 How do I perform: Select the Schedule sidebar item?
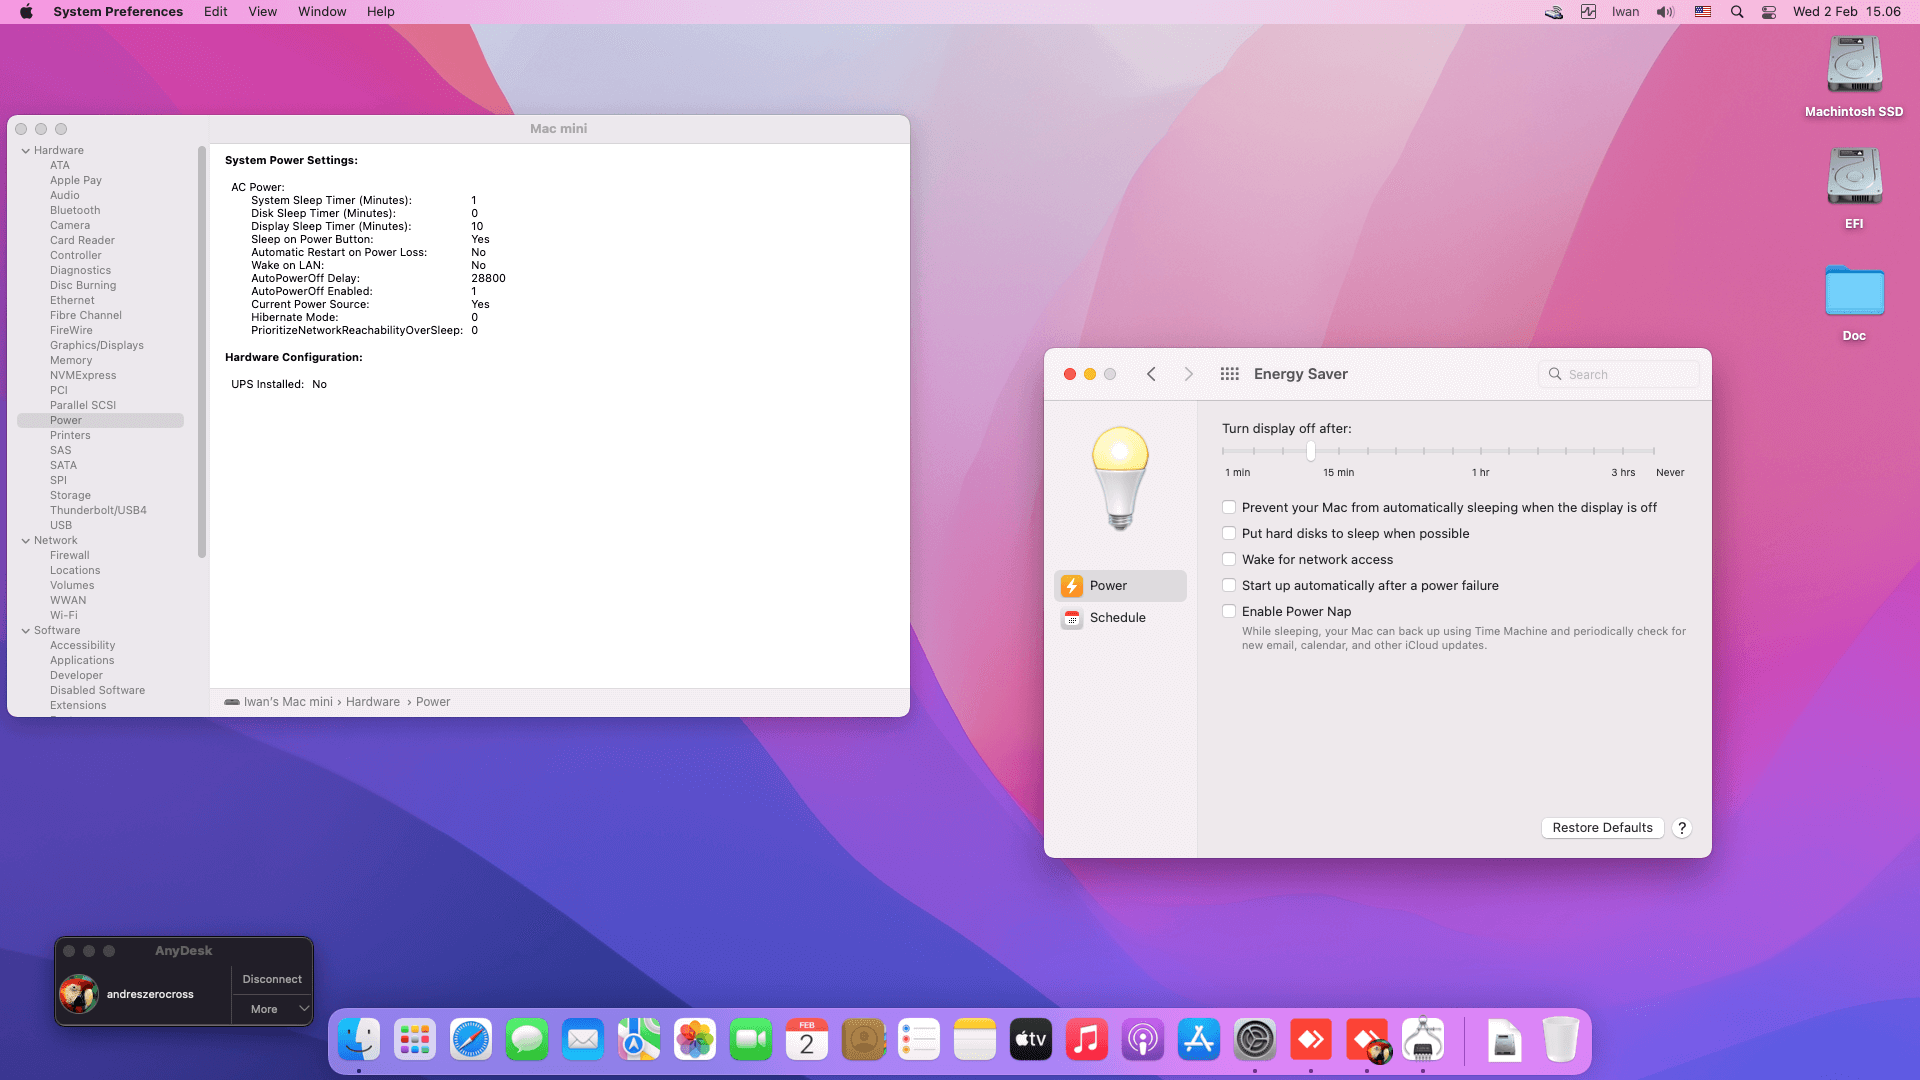(x=1117, y=618)
